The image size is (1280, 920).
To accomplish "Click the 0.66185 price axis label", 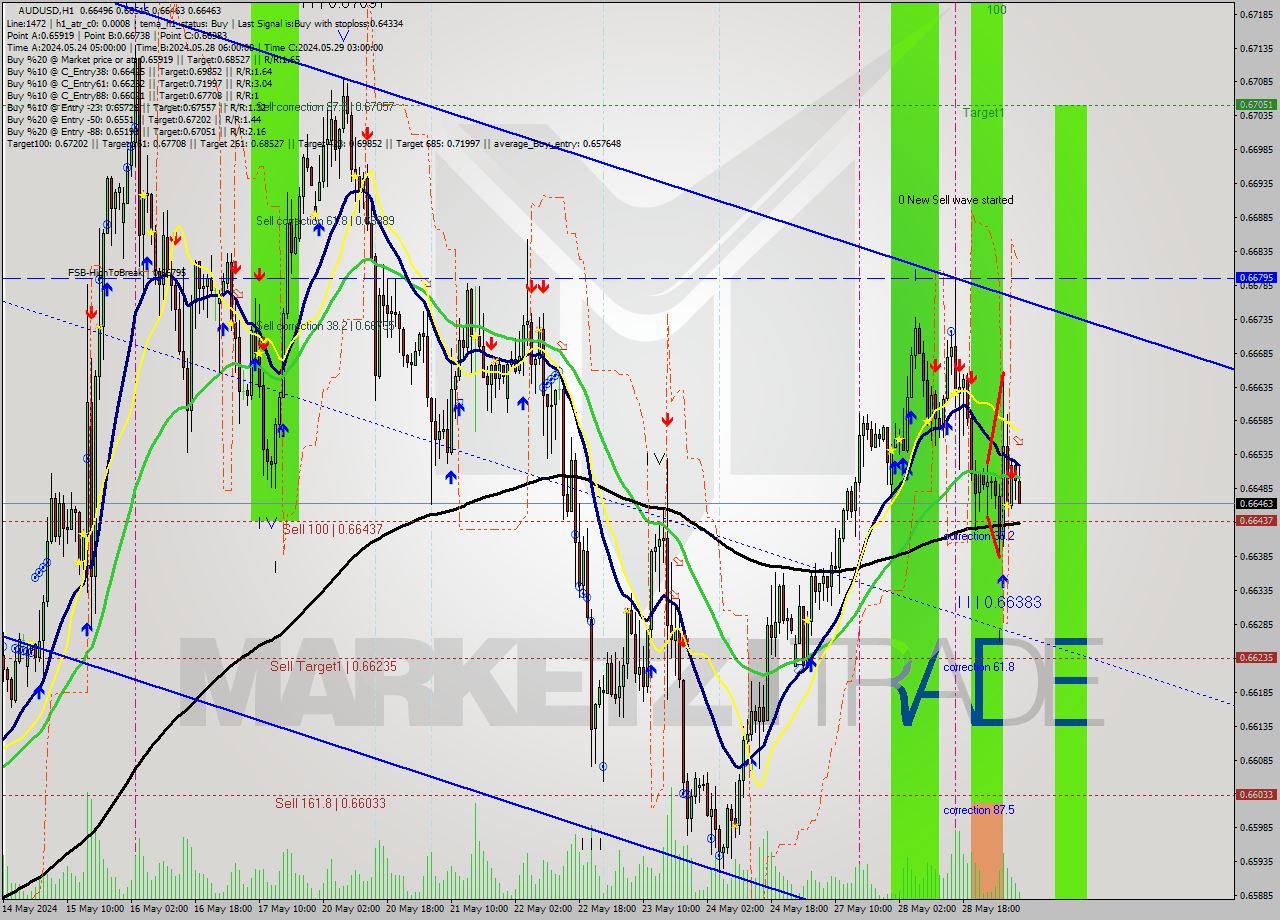I will click(1256, 692).
